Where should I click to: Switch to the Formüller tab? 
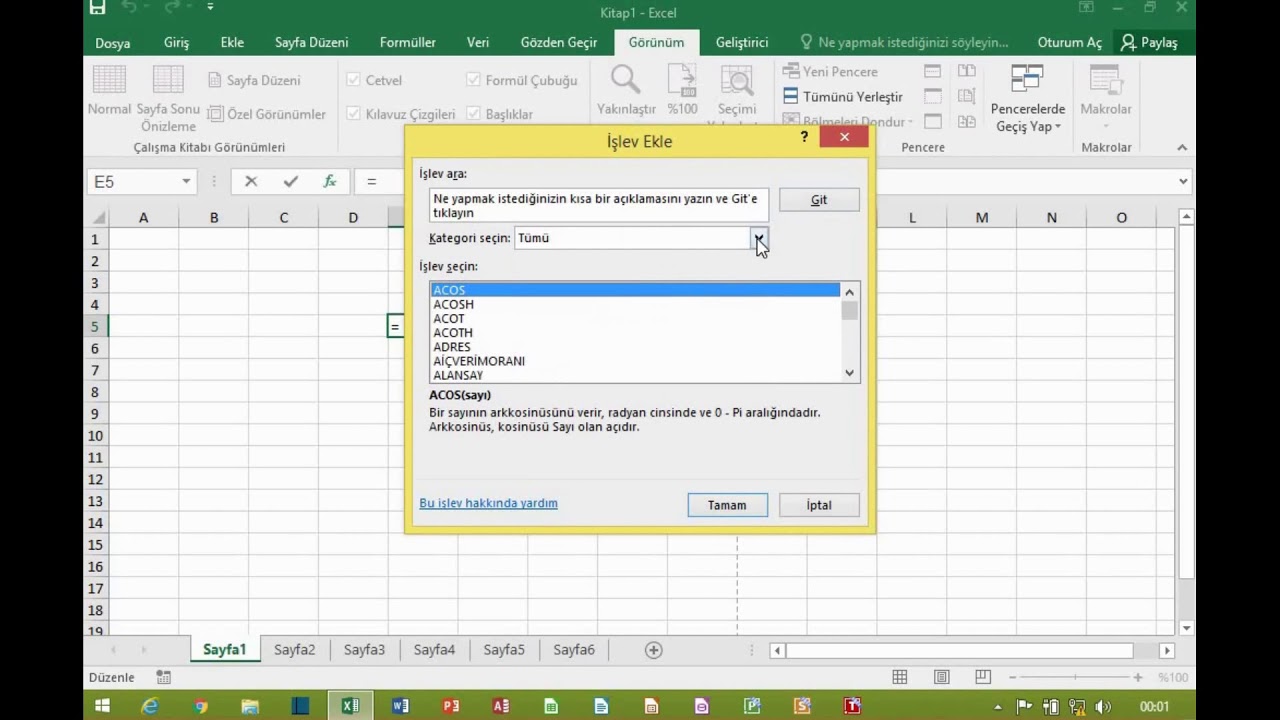[x=407, y=43]
